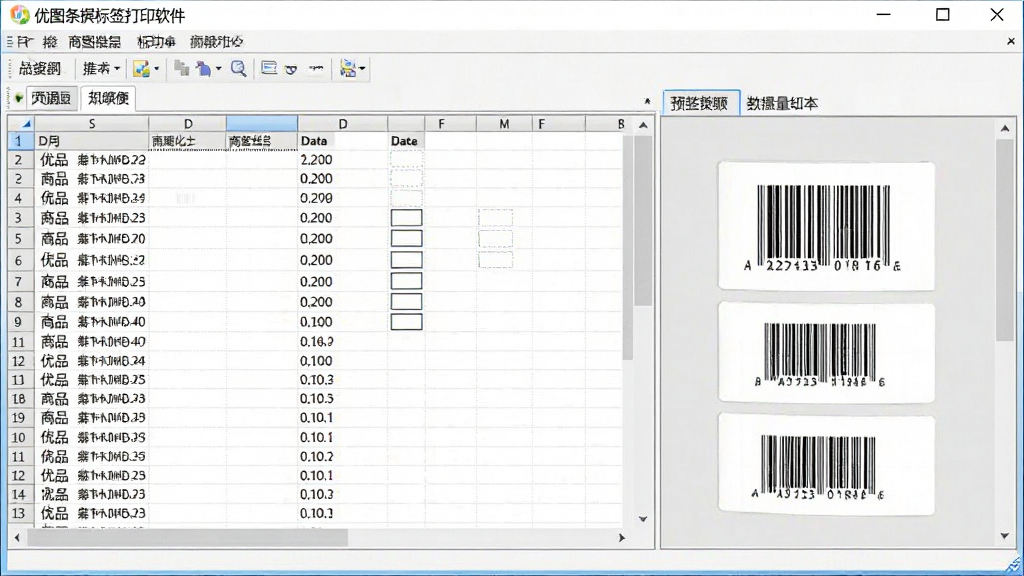Select the middle barcode label preview
This screenshot has height=576, width=1024.
(826, 352)
